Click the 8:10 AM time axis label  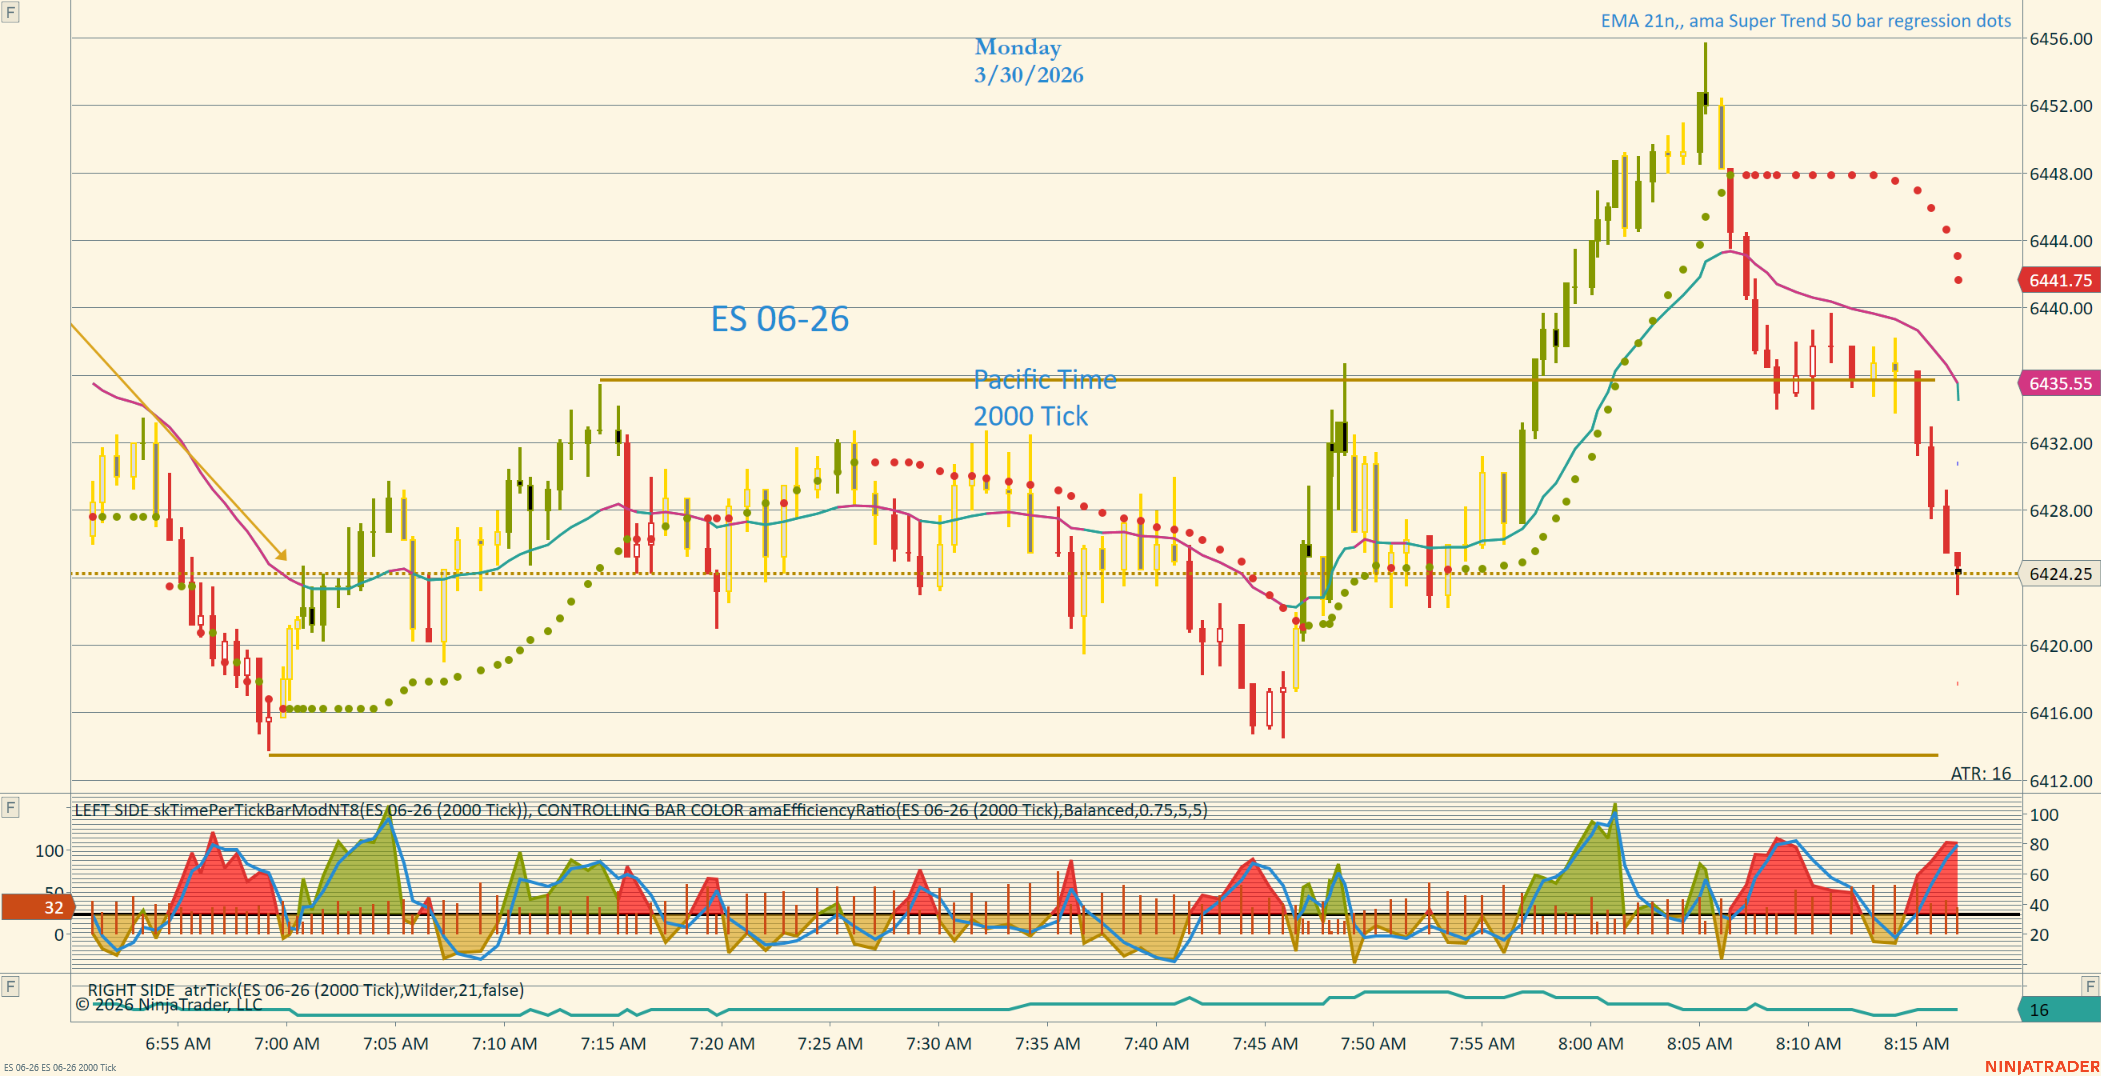click(1809, 1044)
